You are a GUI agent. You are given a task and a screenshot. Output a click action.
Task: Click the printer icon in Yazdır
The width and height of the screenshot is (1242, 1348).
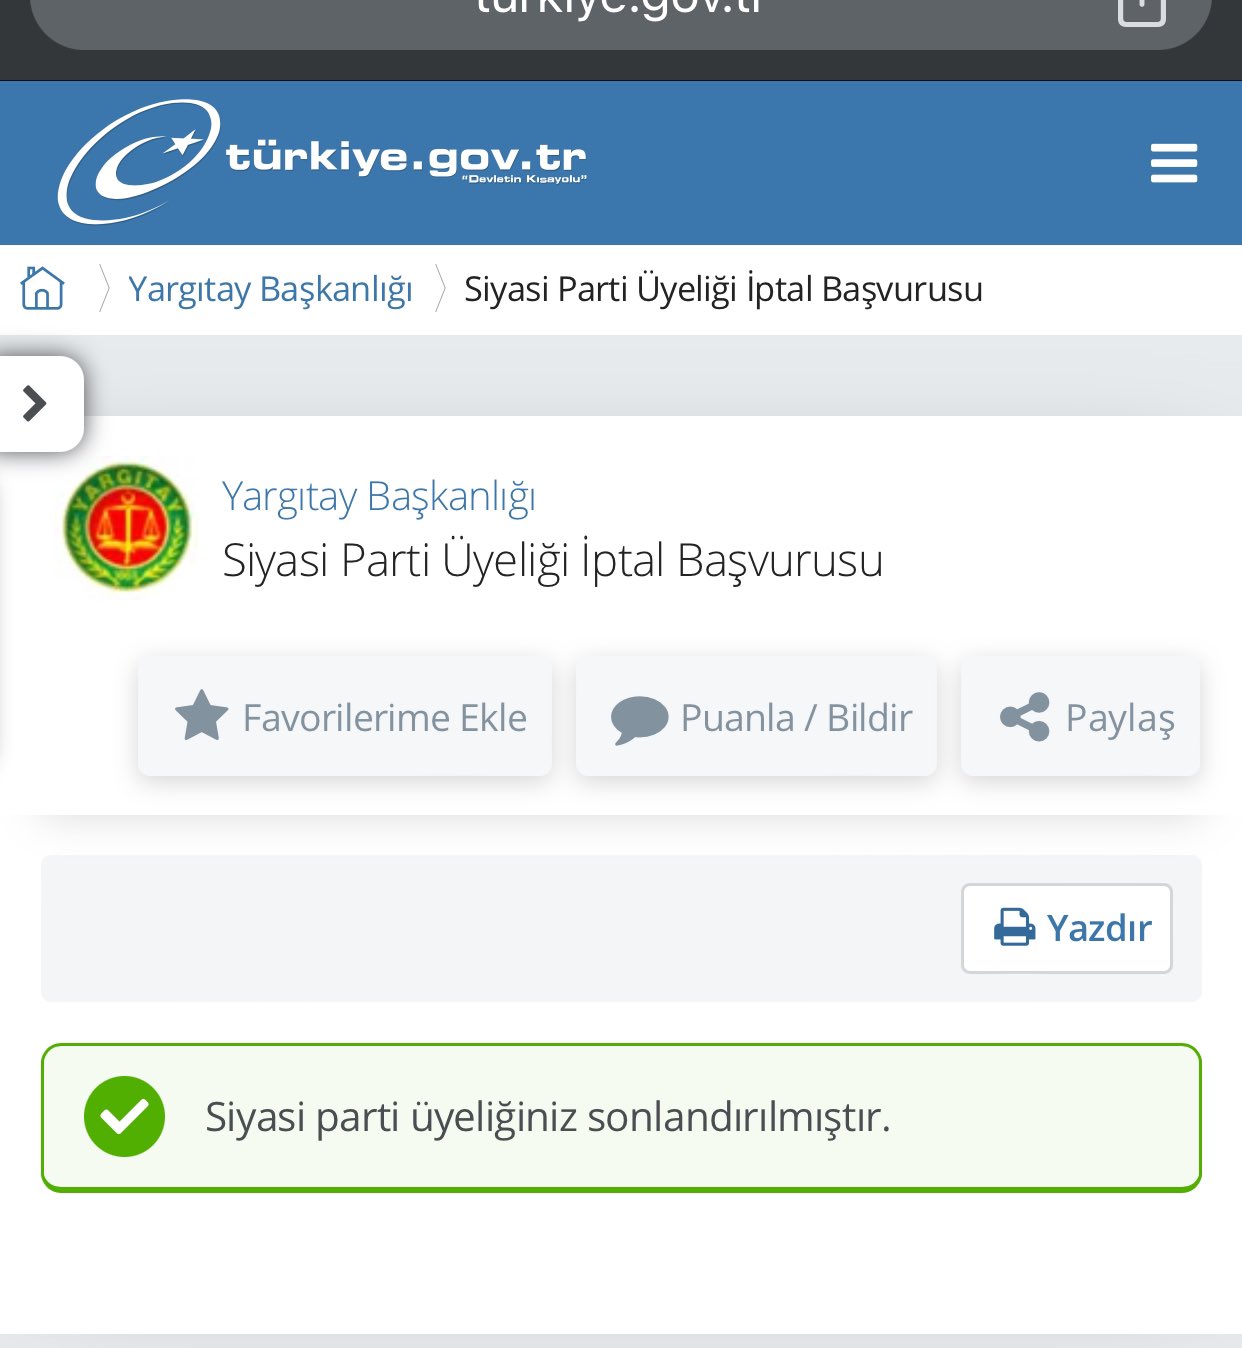pyautogui.click(x=1014, y=927)
